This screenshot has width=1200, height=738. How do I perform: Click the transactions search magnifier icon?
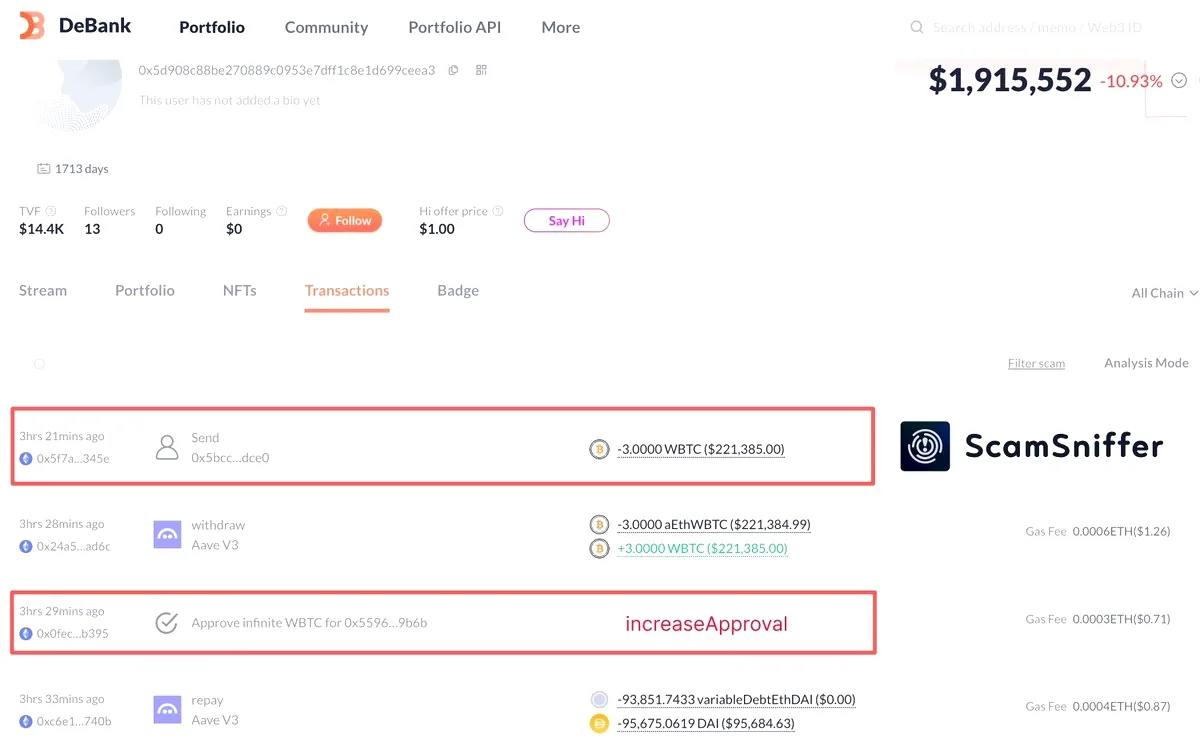coord(39,364)
